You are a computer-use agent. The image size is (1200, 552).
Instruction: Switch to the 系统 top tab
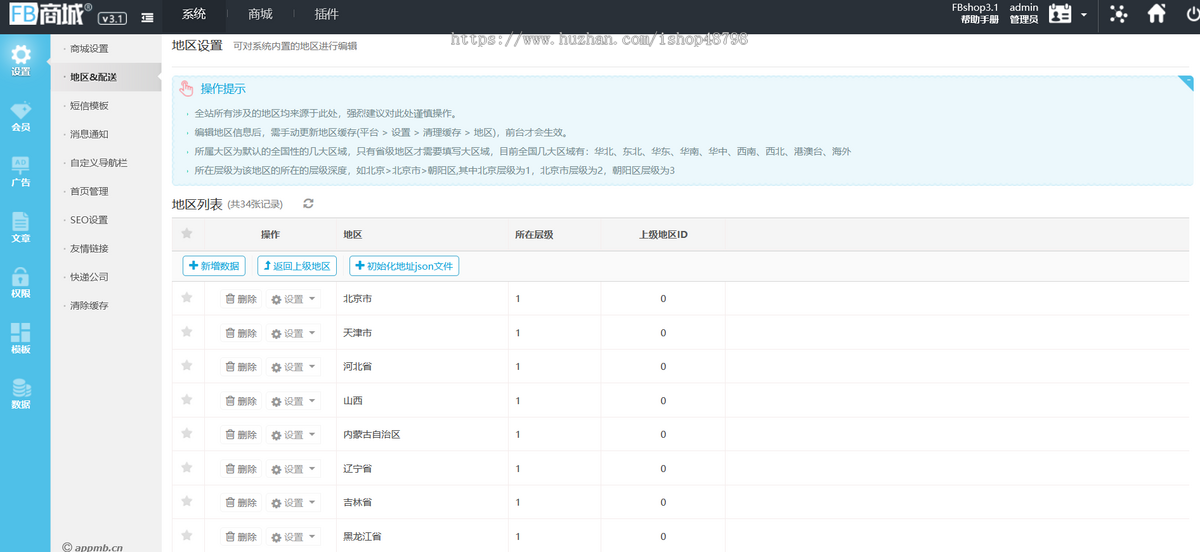click(x=194, y=14)
